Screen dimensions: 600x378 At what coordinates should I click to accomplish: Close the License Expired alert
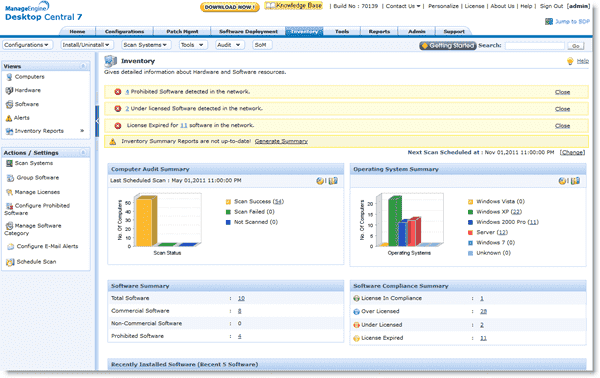tap(562, 126)
